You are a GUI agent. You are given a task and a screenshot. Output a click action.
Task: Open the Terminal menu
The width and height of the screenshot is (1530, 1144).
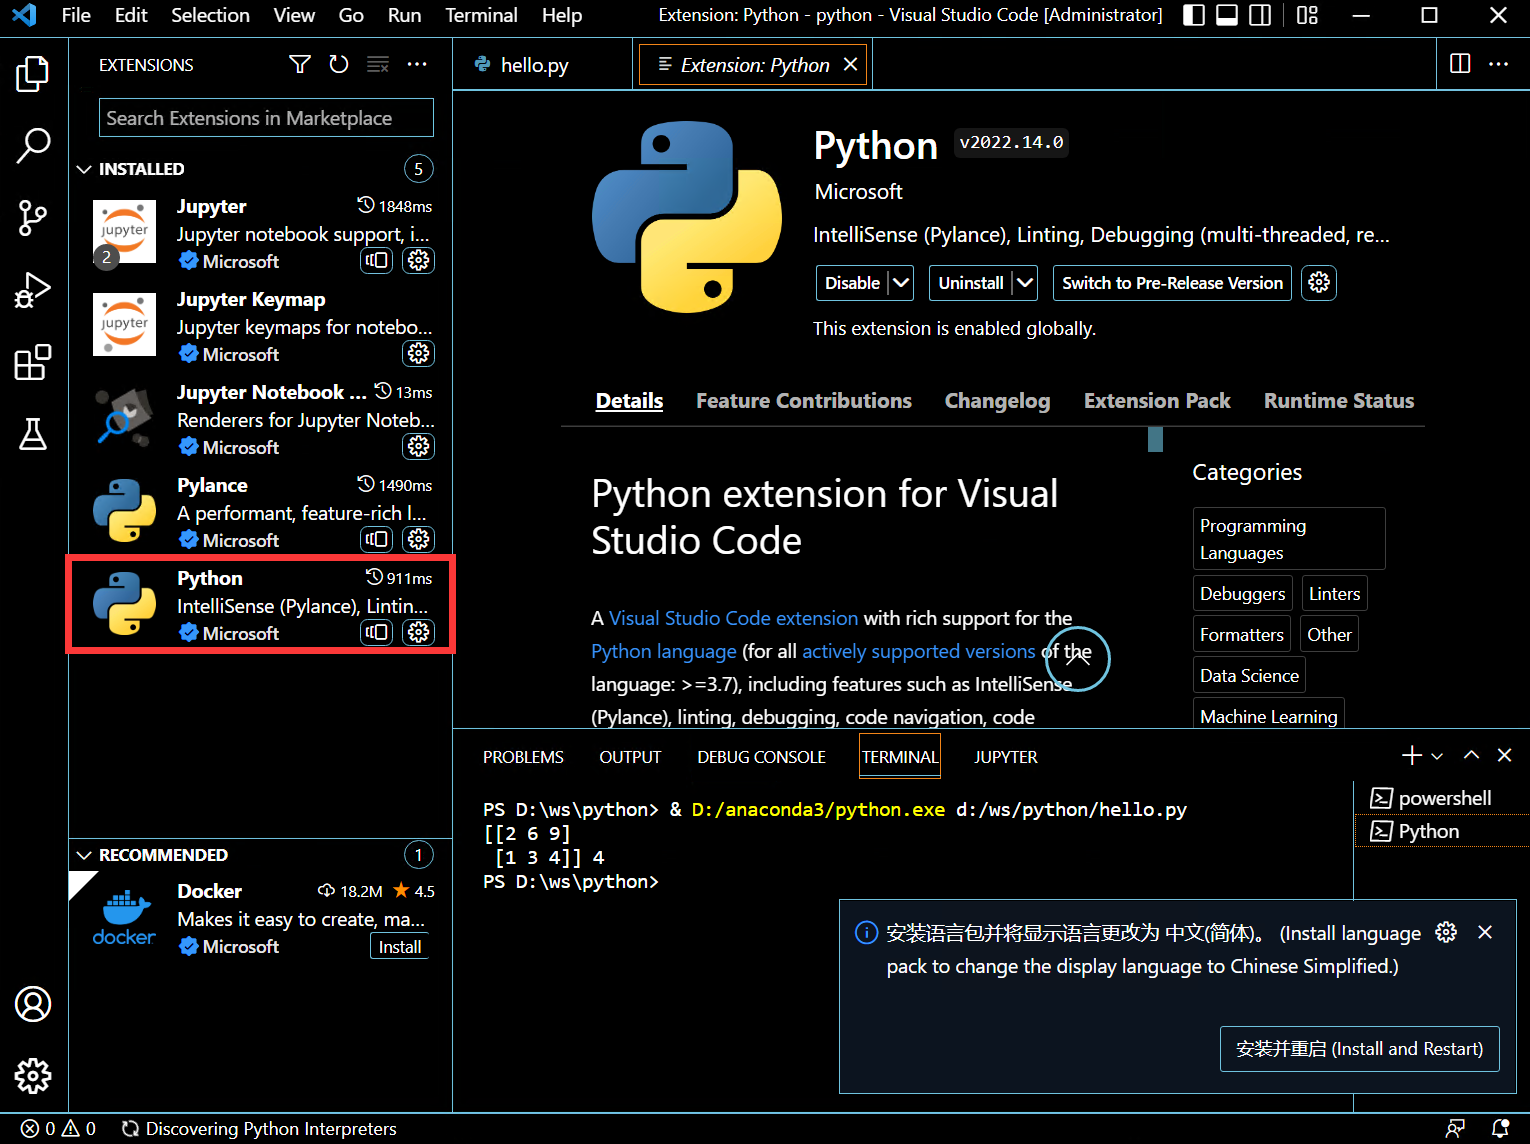(481, 15)
